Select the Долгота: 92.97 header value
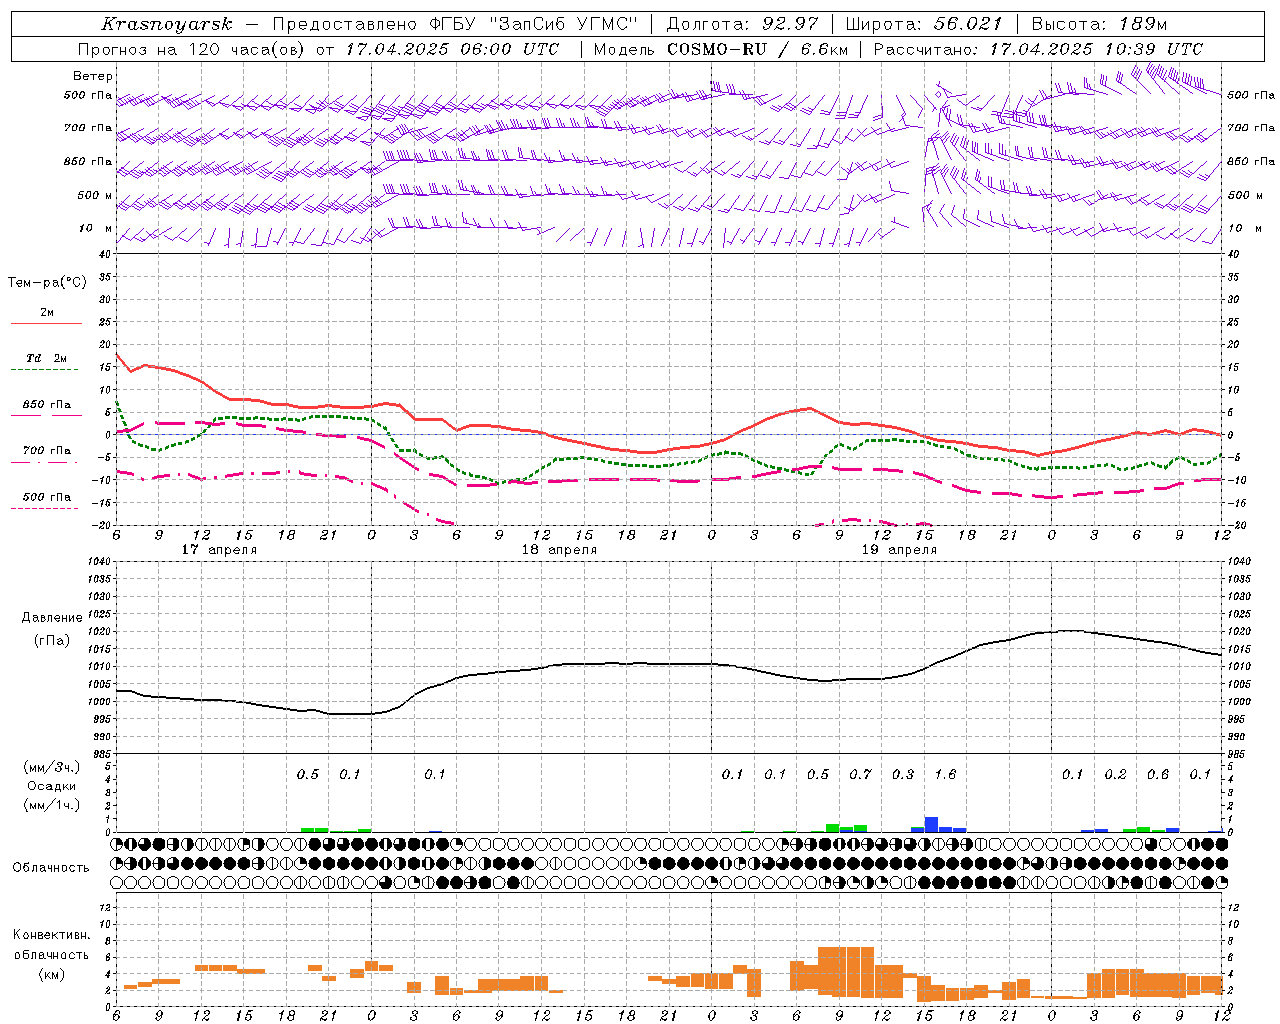This screenshot has width=1280, height=1024. pos(742,24)
